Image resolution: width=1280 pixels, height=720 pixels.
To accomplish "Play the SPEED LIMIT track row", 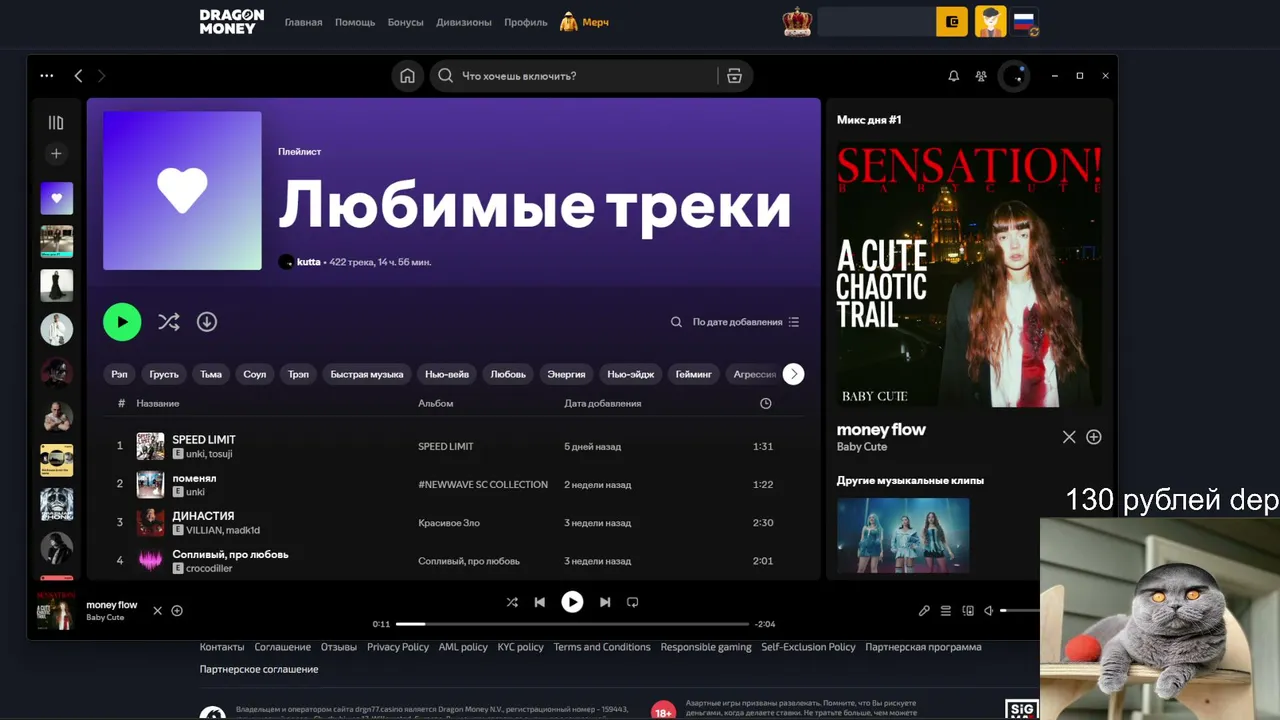I will click(453, 446).
